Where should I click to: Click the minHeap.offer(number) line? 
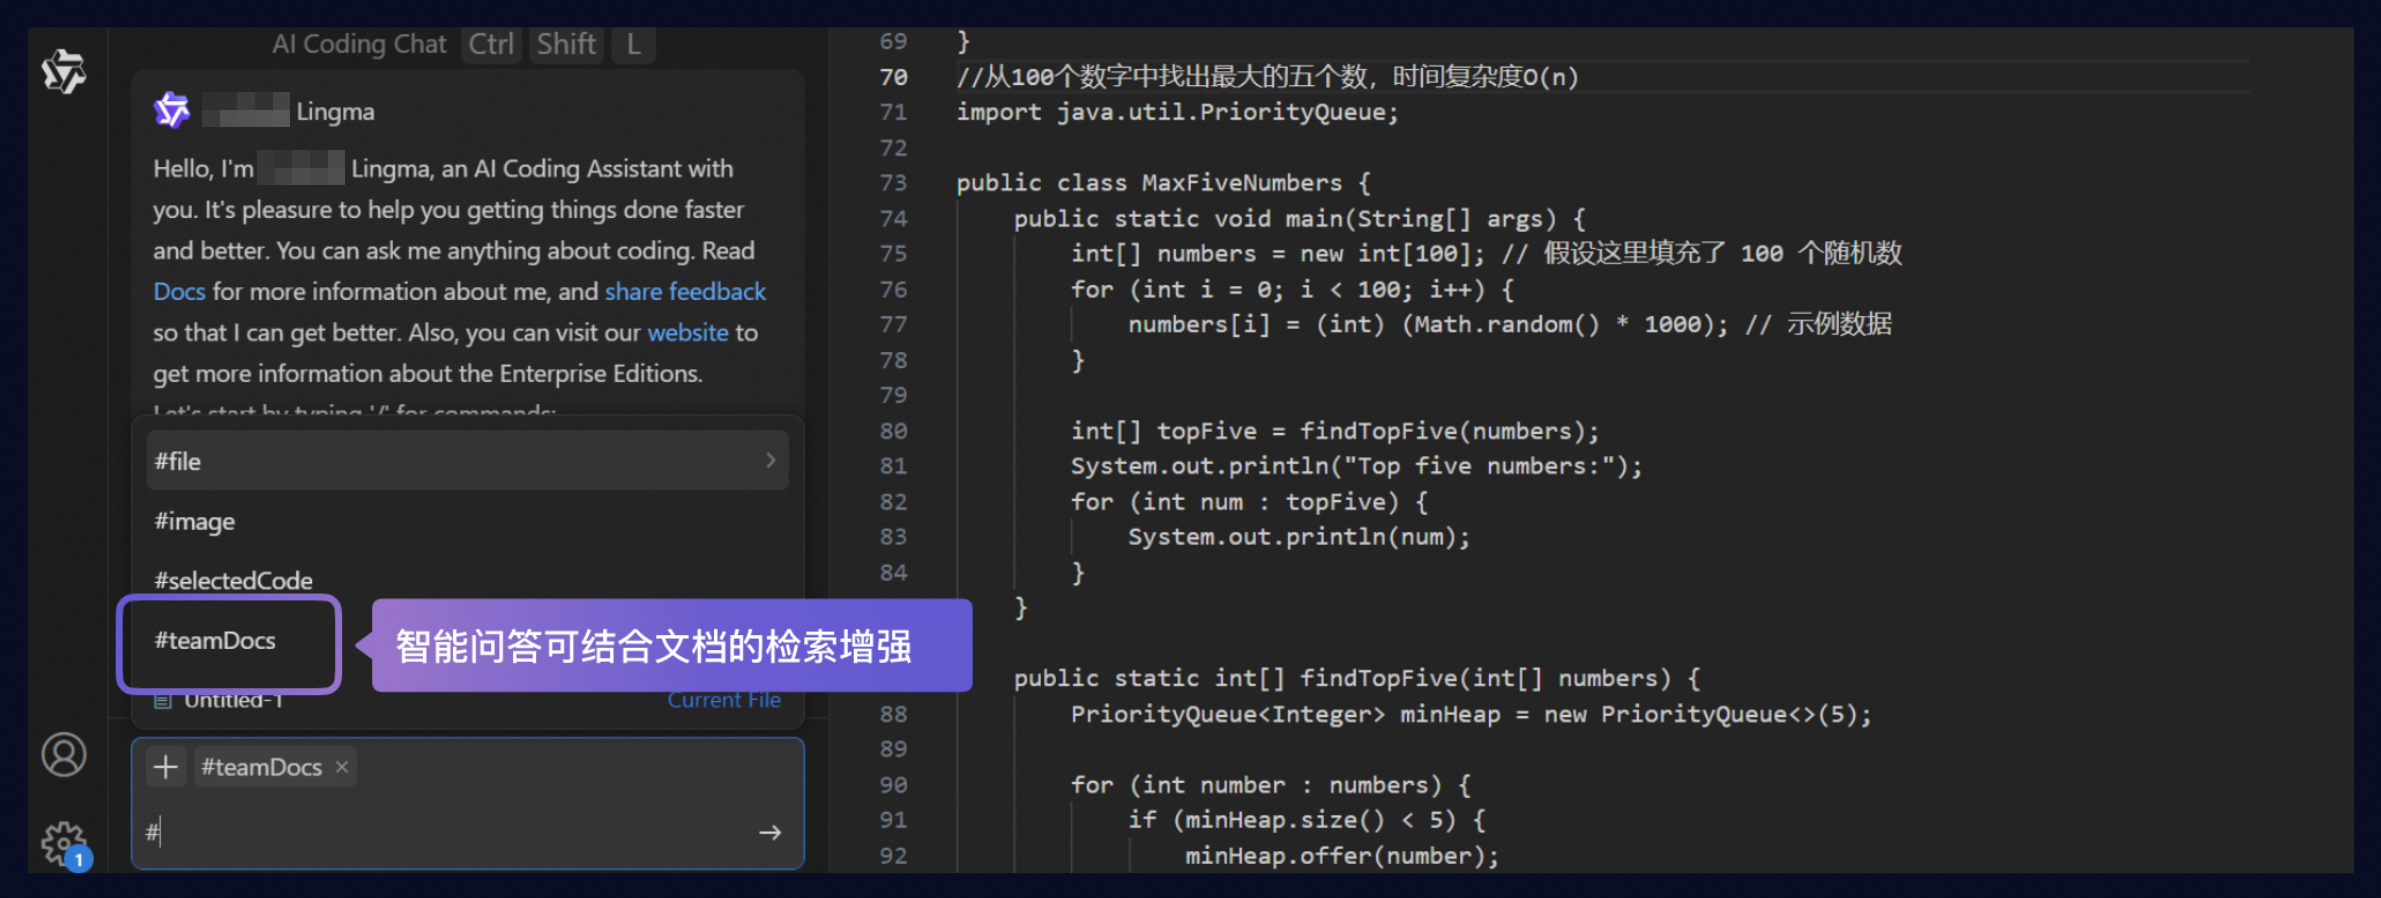1342,856
